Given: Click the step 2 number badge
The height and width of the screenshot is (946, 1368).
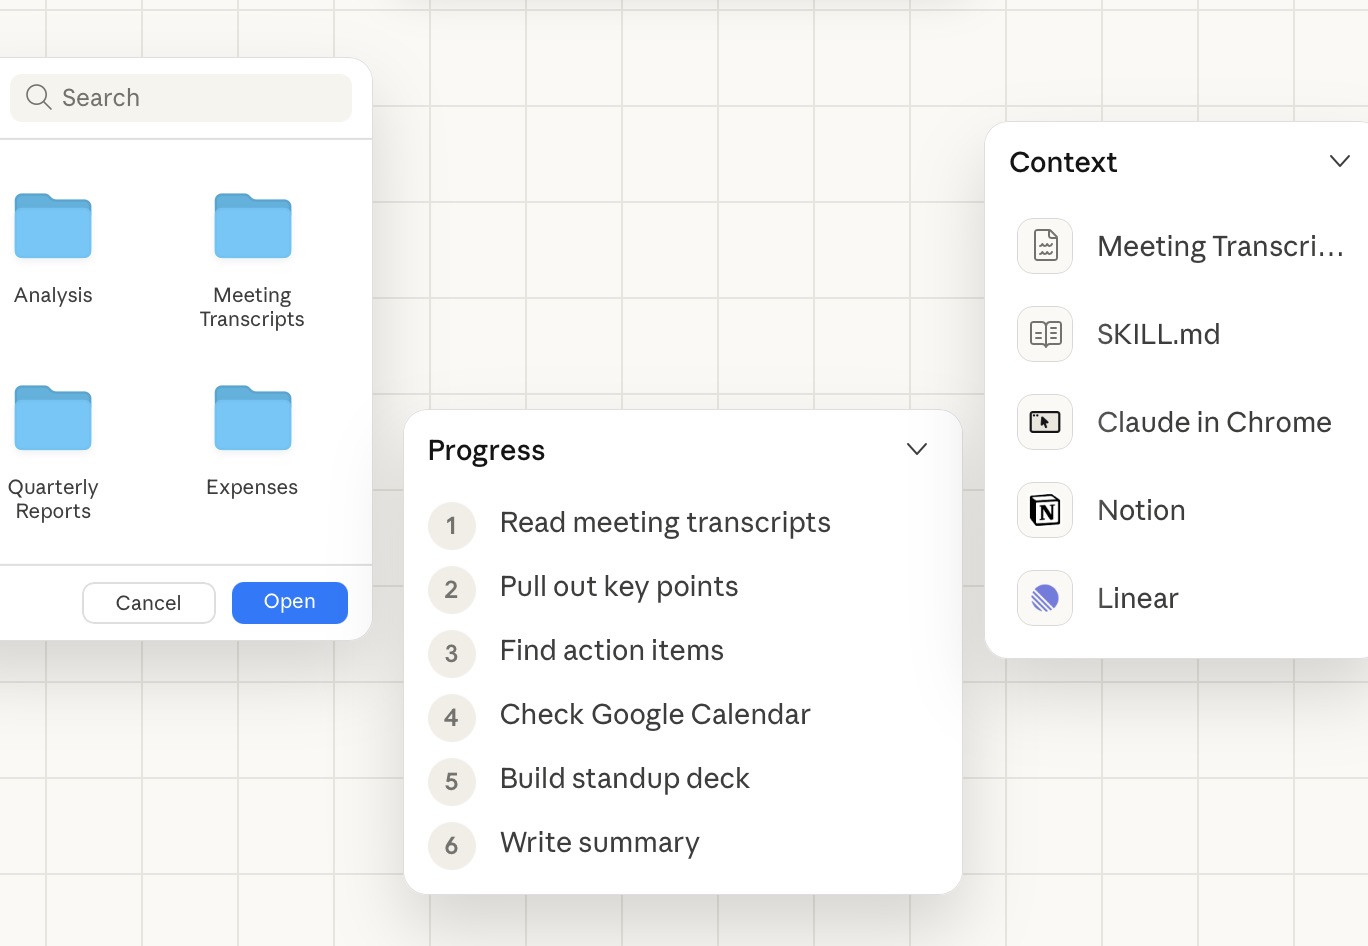Looking at the screenshot, I should pyautogui.click(x=452, y=590).
